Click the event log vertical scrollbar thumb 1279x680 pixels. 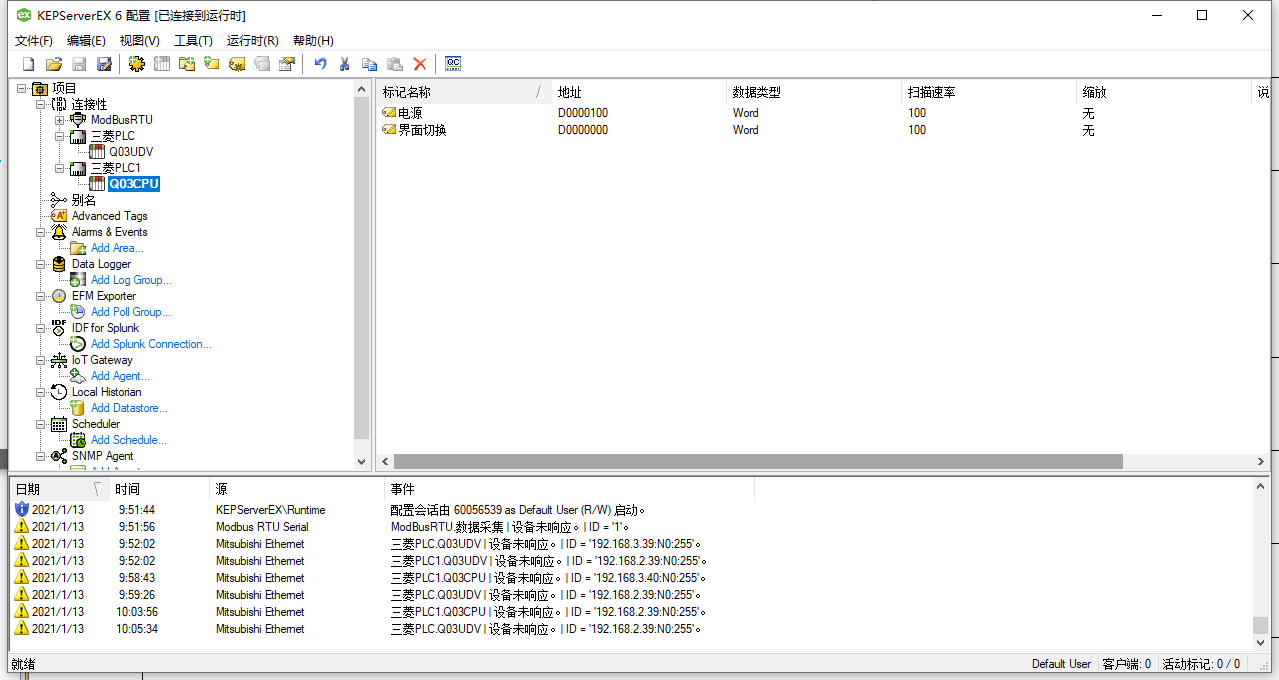pyautogui.click(x=1260, y=626)
